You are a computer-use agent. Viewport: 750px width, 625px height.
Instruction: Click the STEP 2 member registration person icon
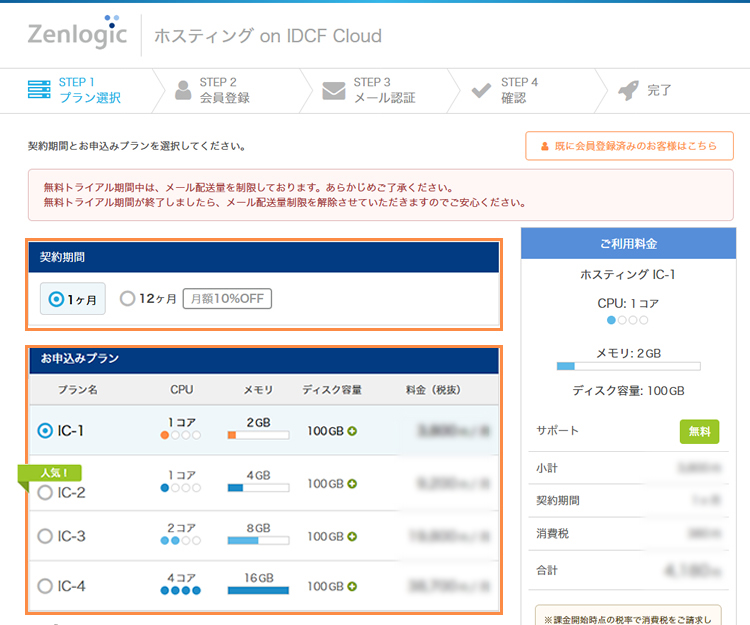click(182, 90)
